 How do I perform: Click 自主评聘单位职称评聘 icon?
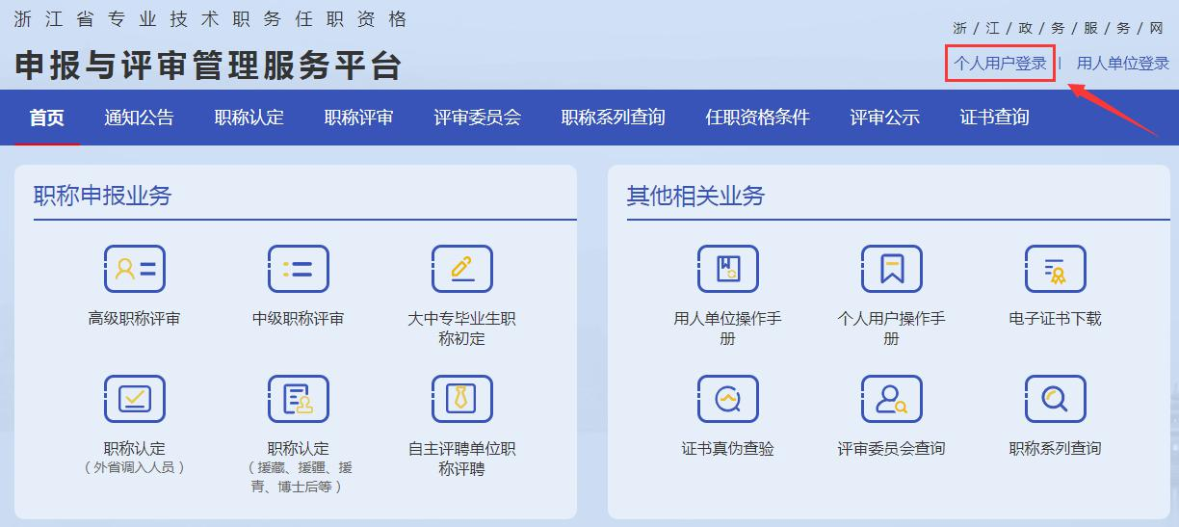click(462, 399)
